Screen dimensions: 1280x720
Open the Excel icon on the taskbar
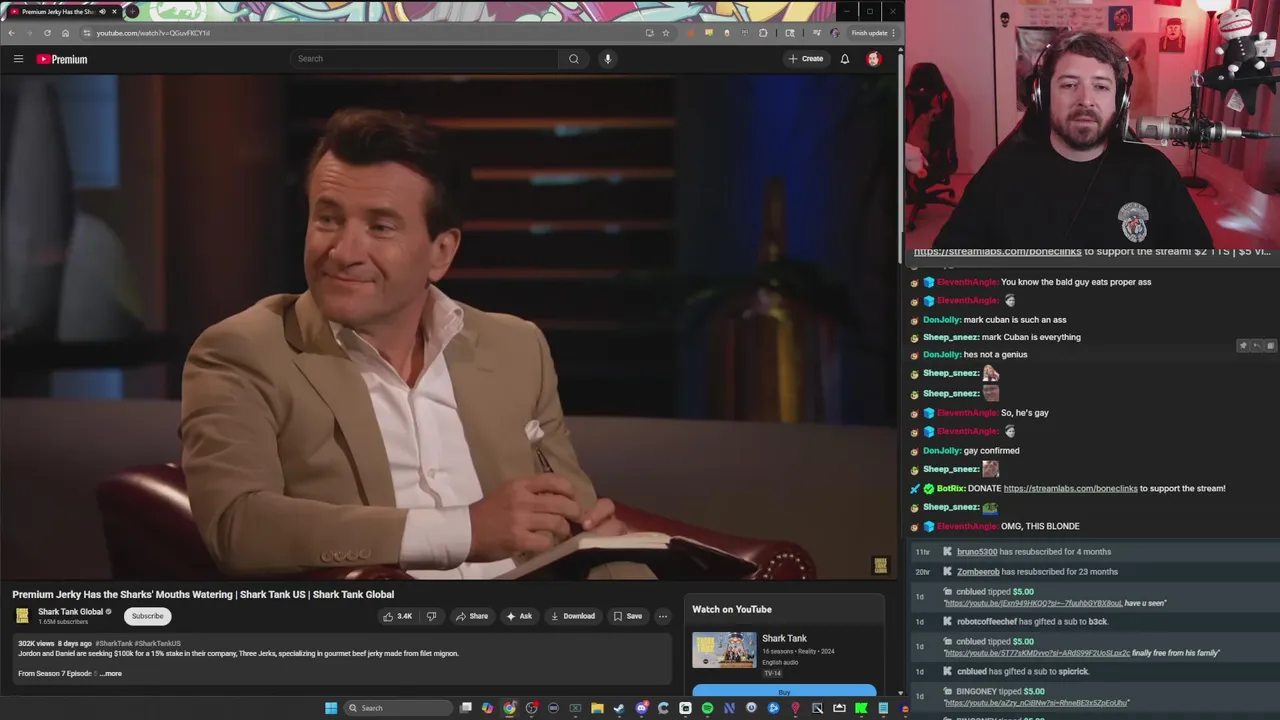click(575, 708)
